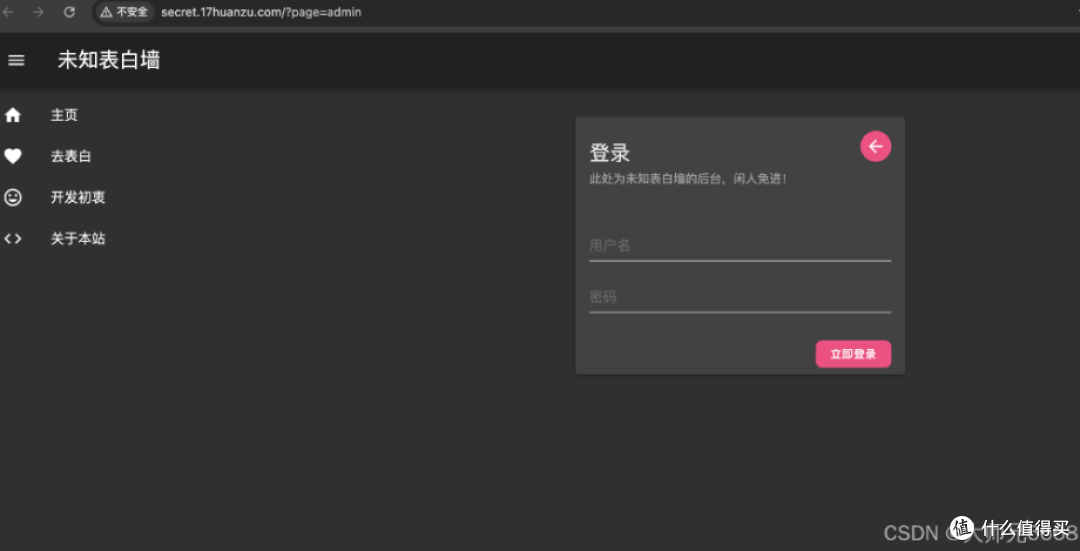This screenshot has width=1080, height=551.
Task: Click the browser address bar URL
Action: tap(261, 12)
